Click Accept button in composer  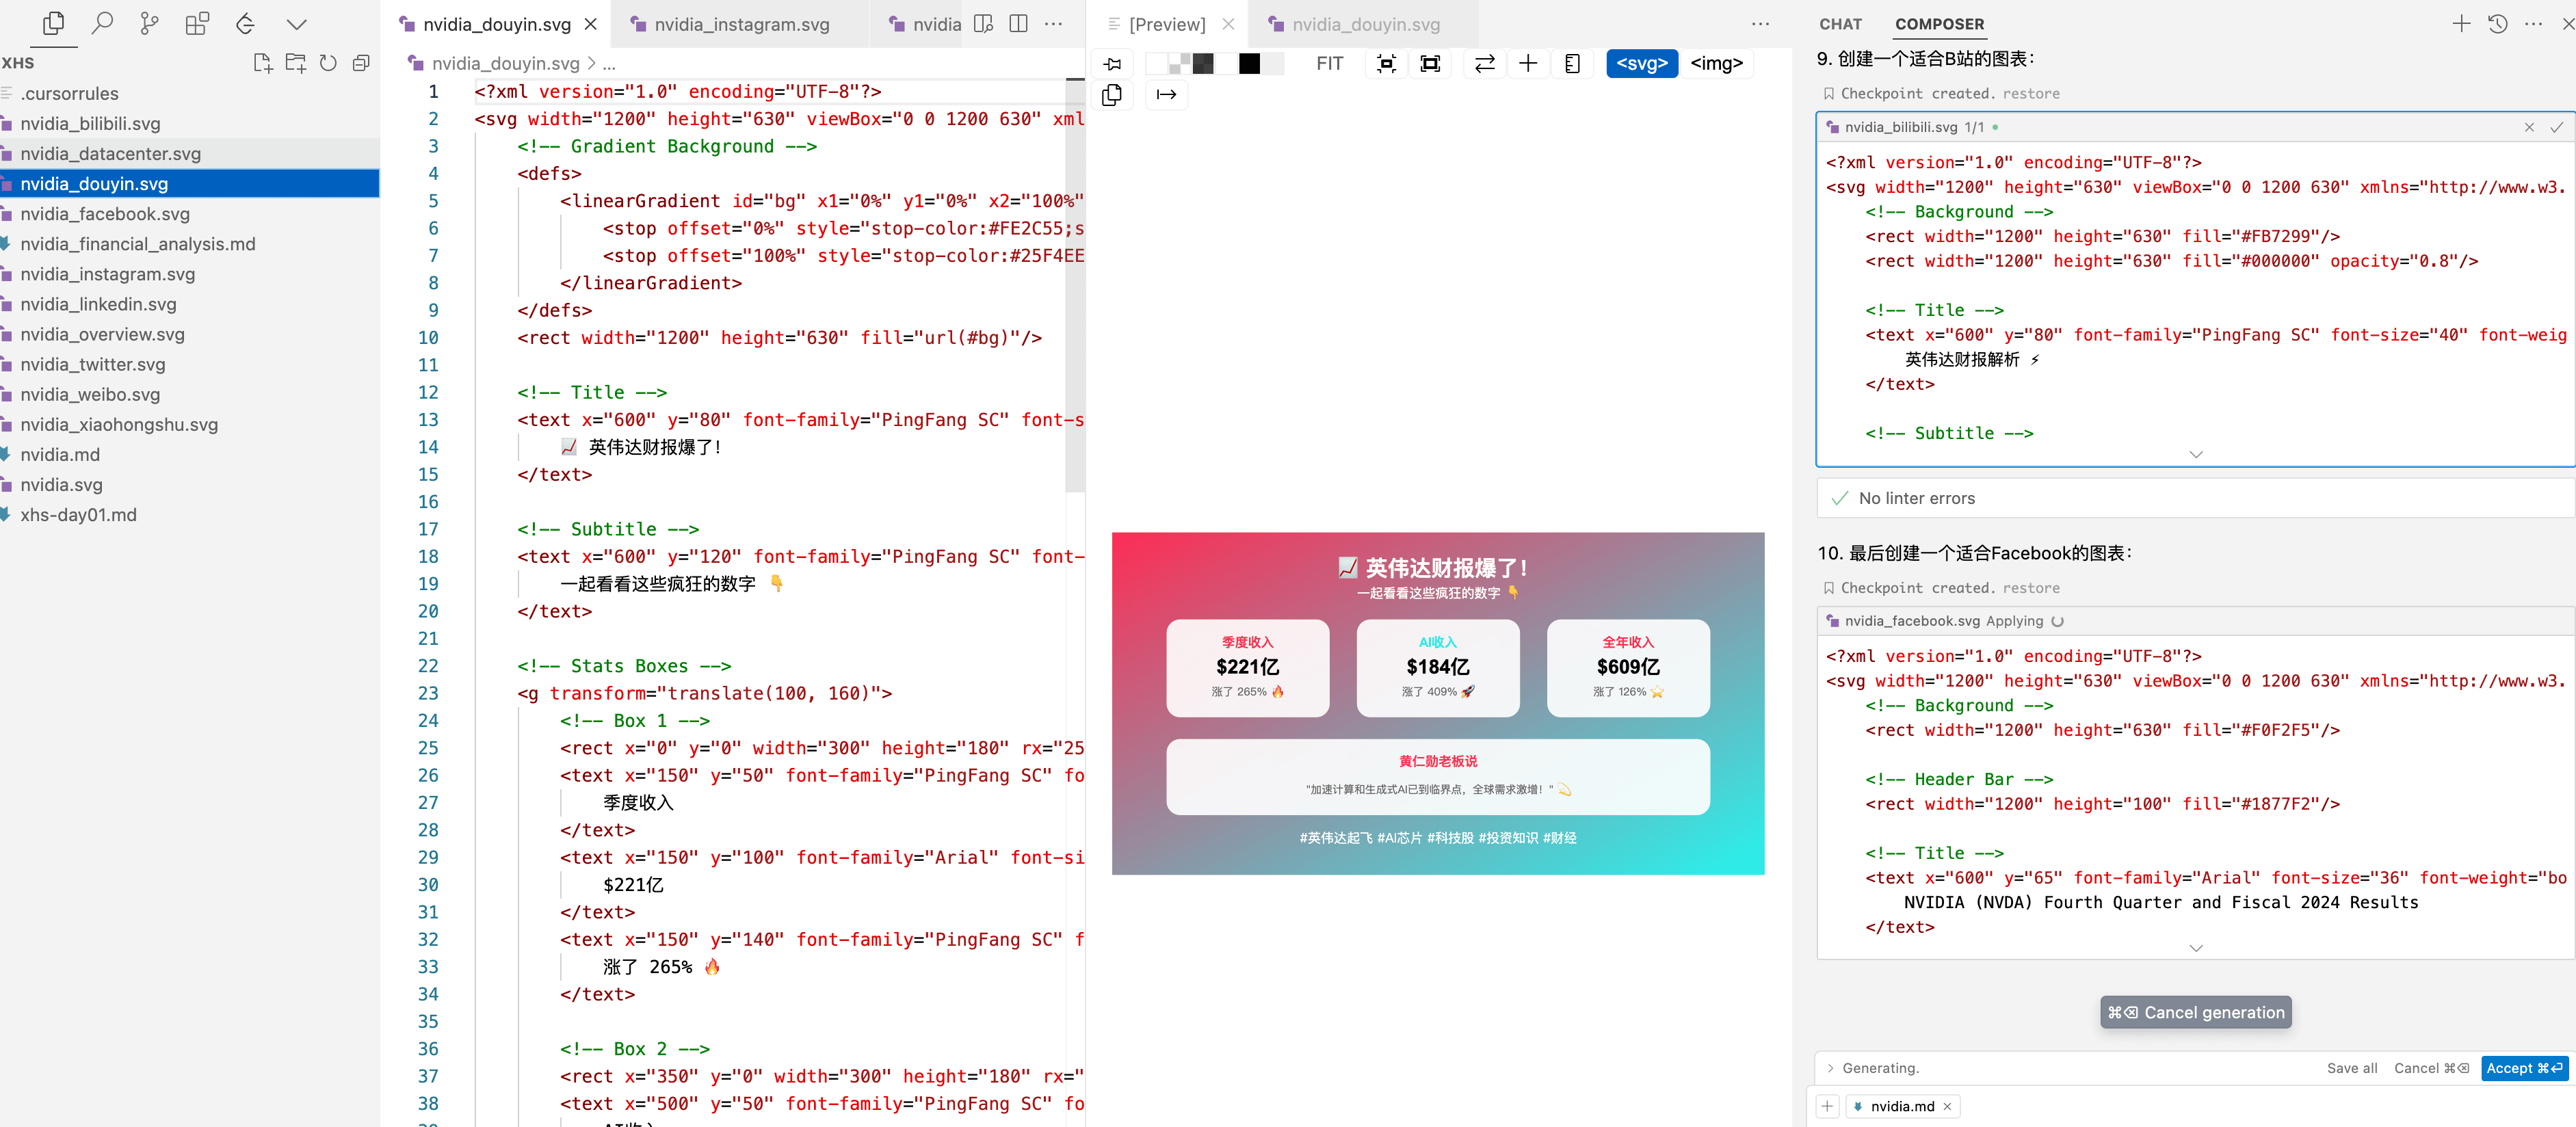point(2523,1068)
